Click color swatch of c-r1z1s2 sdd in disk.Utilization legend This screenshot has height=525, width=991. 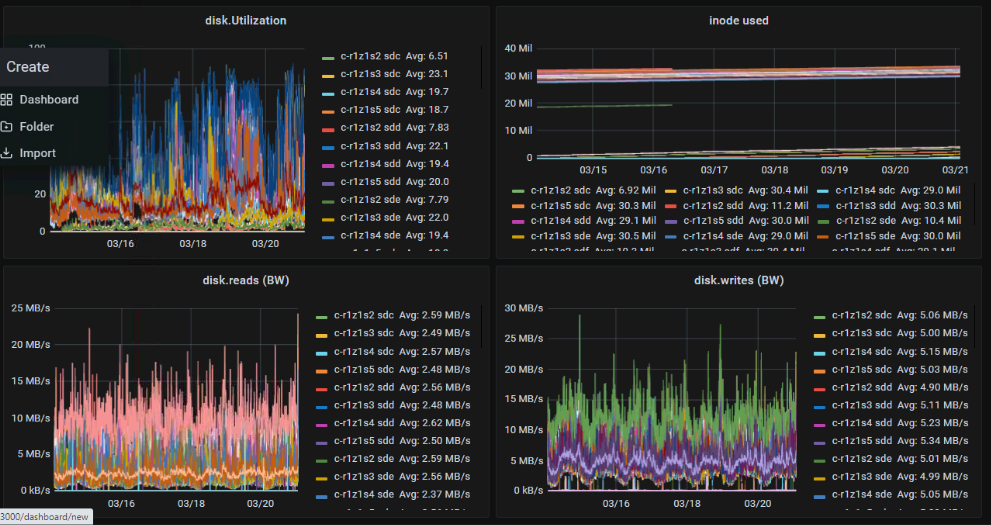[328, 128]
